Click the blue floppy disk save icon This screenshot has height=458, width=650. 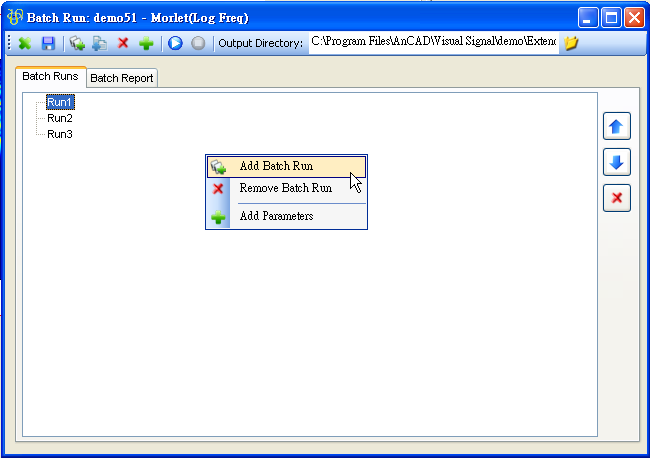click(48, 43)
